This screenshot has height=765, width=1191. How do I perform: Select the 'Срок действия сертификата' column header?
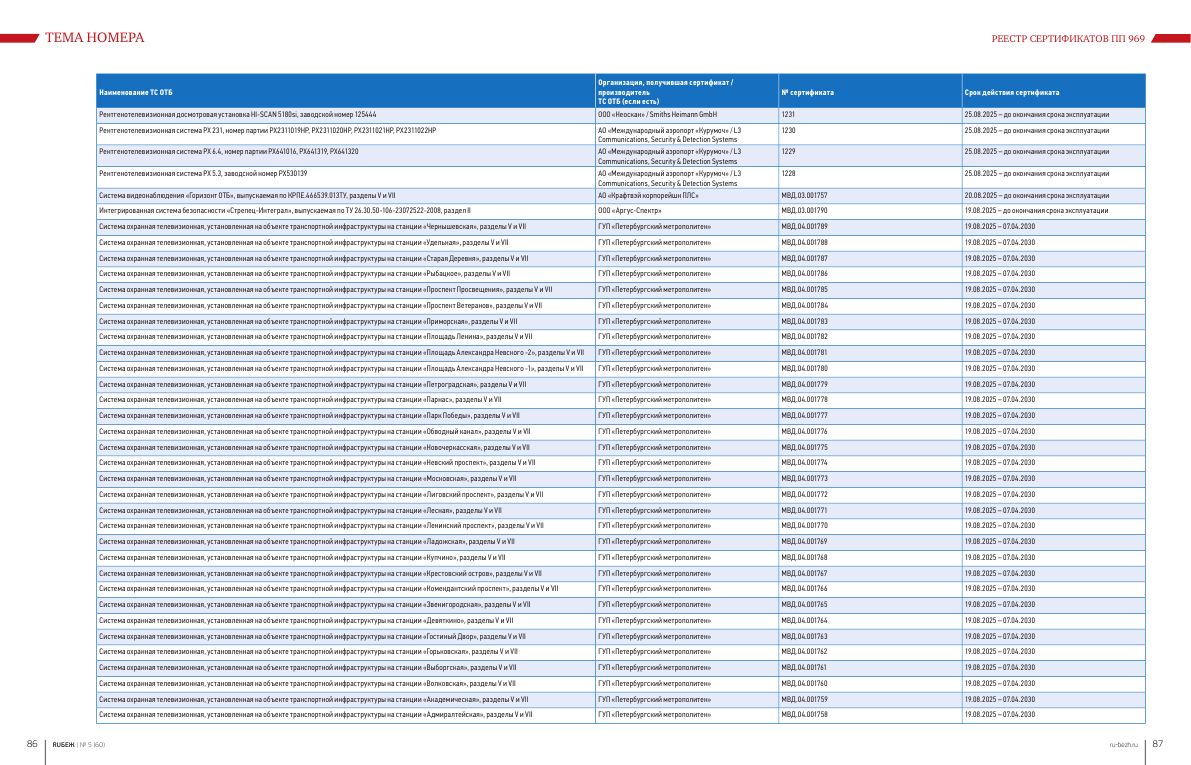[1012, 93]
